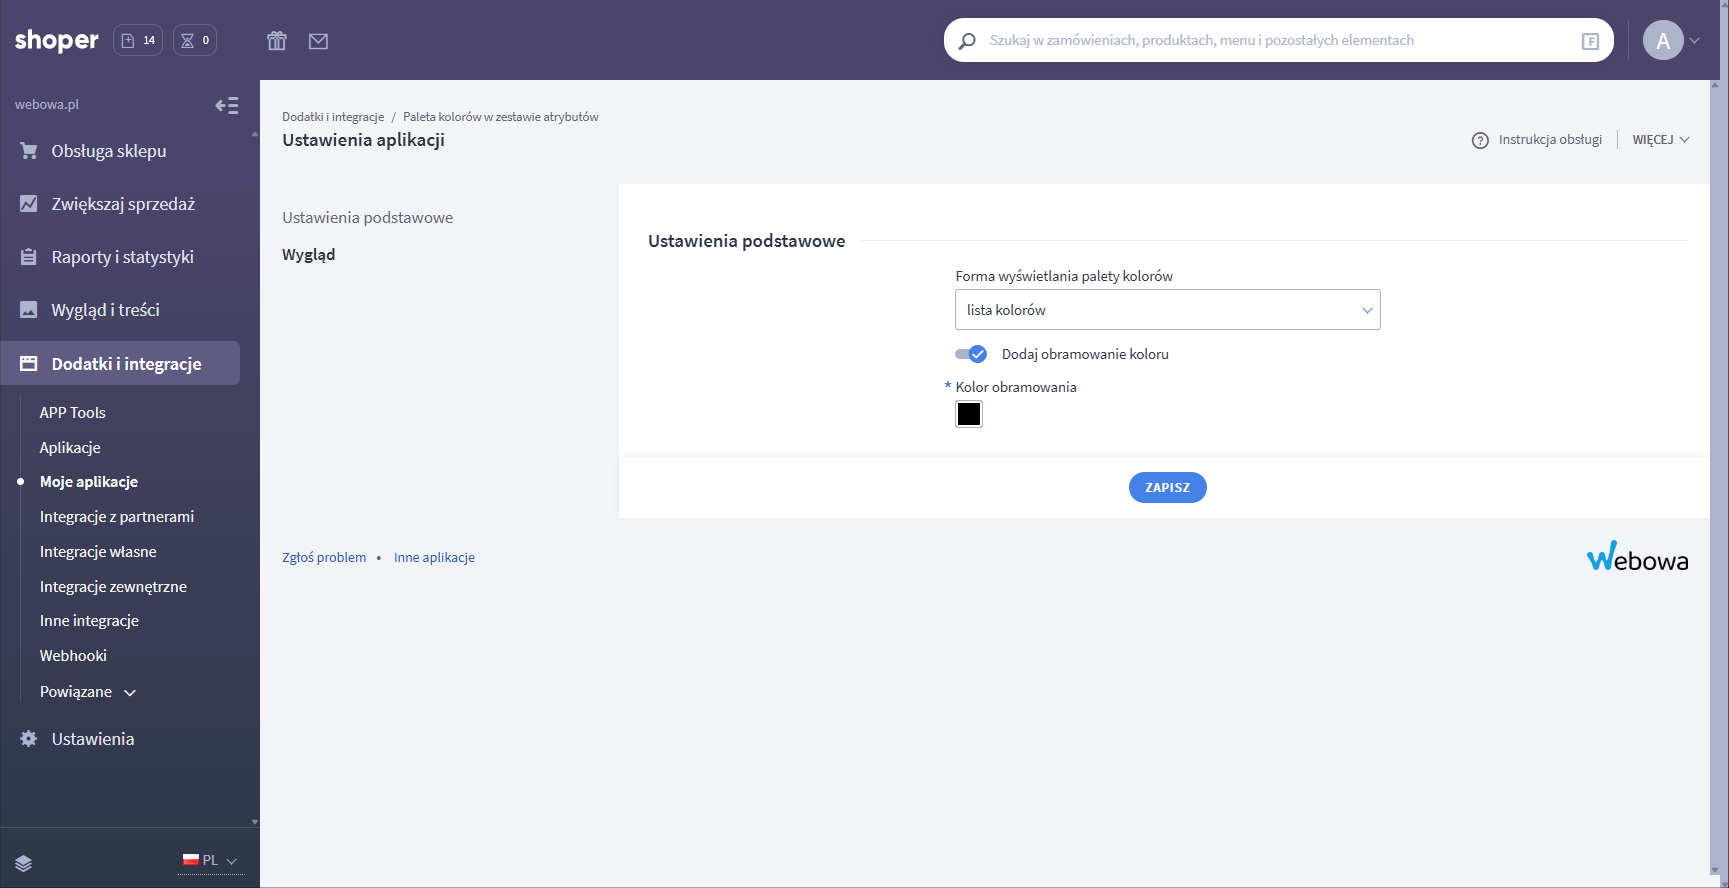This screenshot has height=888, width=1729.
Task: Click the hourglass counter badge showing 0
Action: pyautogui.click(x=195, y=40)
